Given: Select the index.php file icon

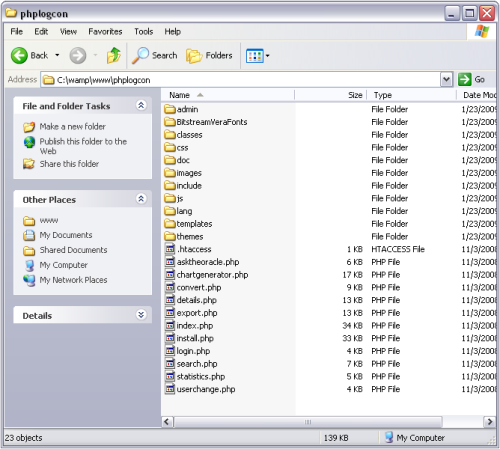Looking at the screenshot, I should click(x=170, y=325).
